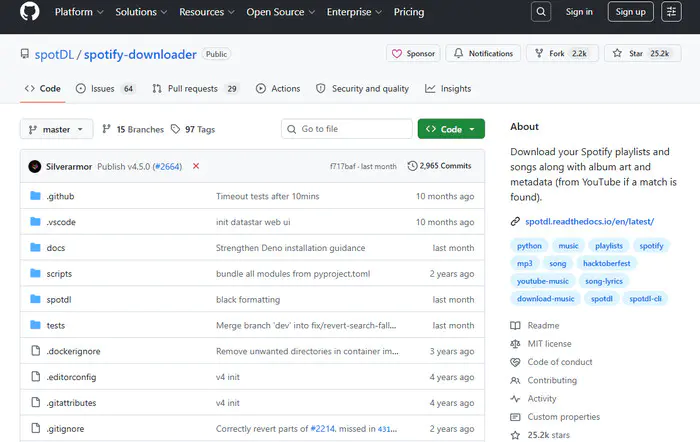Viewport: 700px width, 442px height.
Task: View the 15 Branches link
Action: (x=133, y=129)
